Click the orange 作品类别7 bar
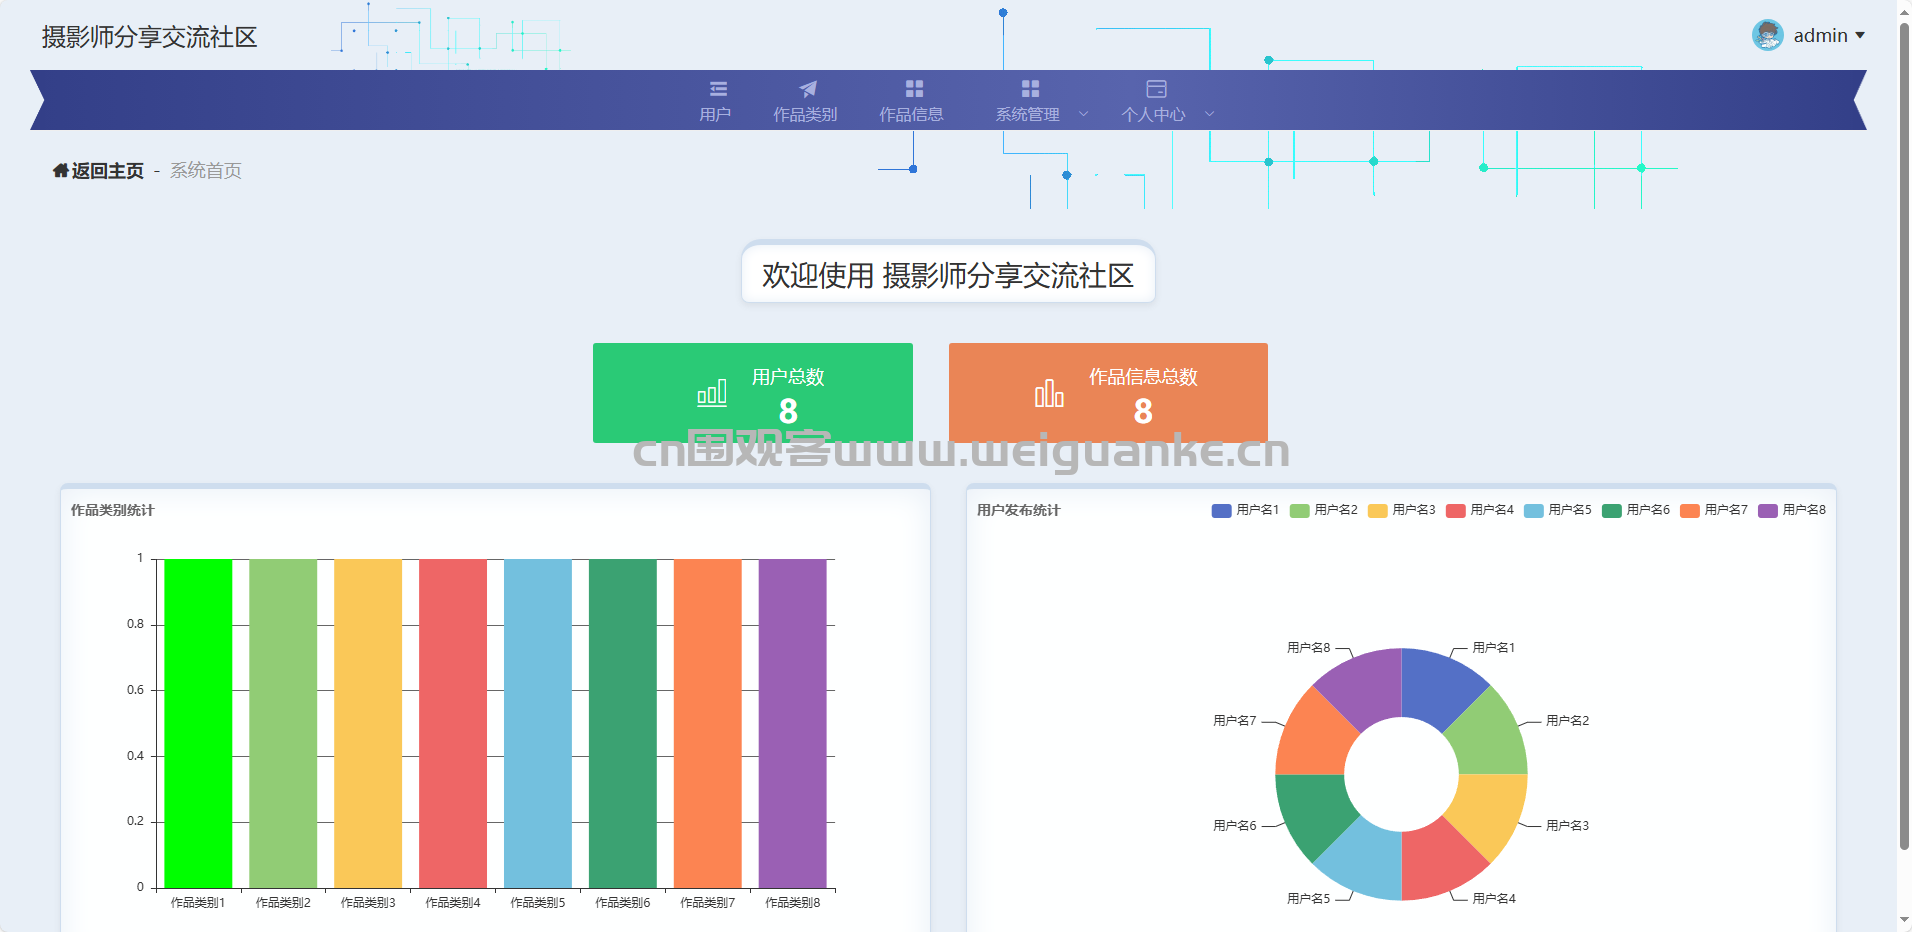Viewport: 1912px width, 932px height. click(x=708, y=723)
